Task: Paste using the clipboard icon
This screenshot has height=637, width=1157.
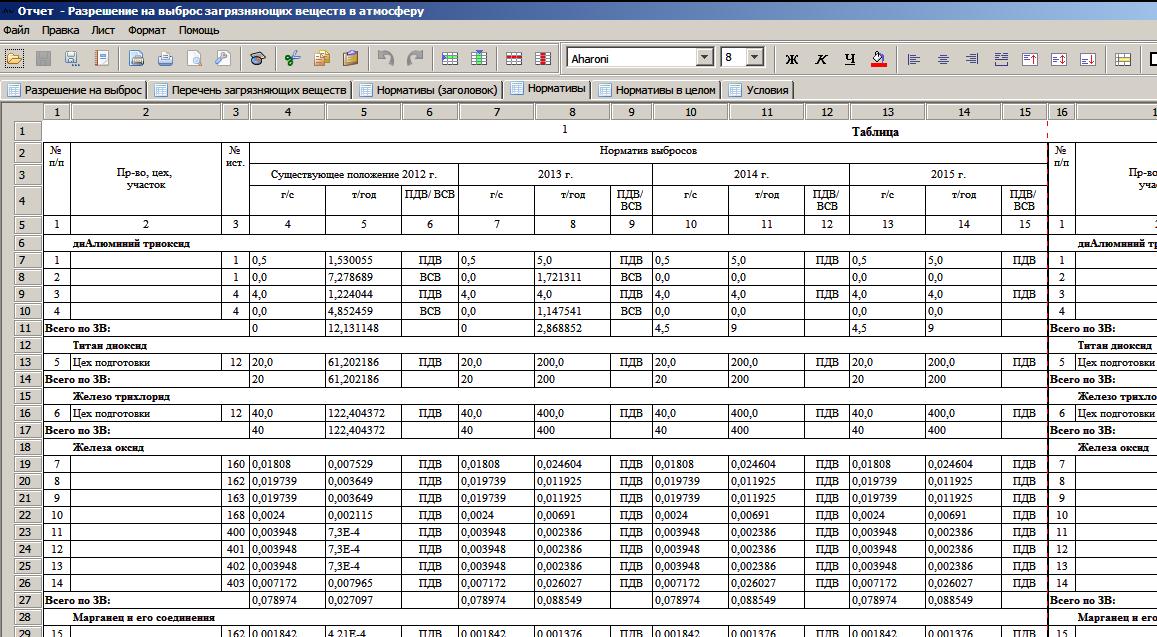Action: pos(350,59)
